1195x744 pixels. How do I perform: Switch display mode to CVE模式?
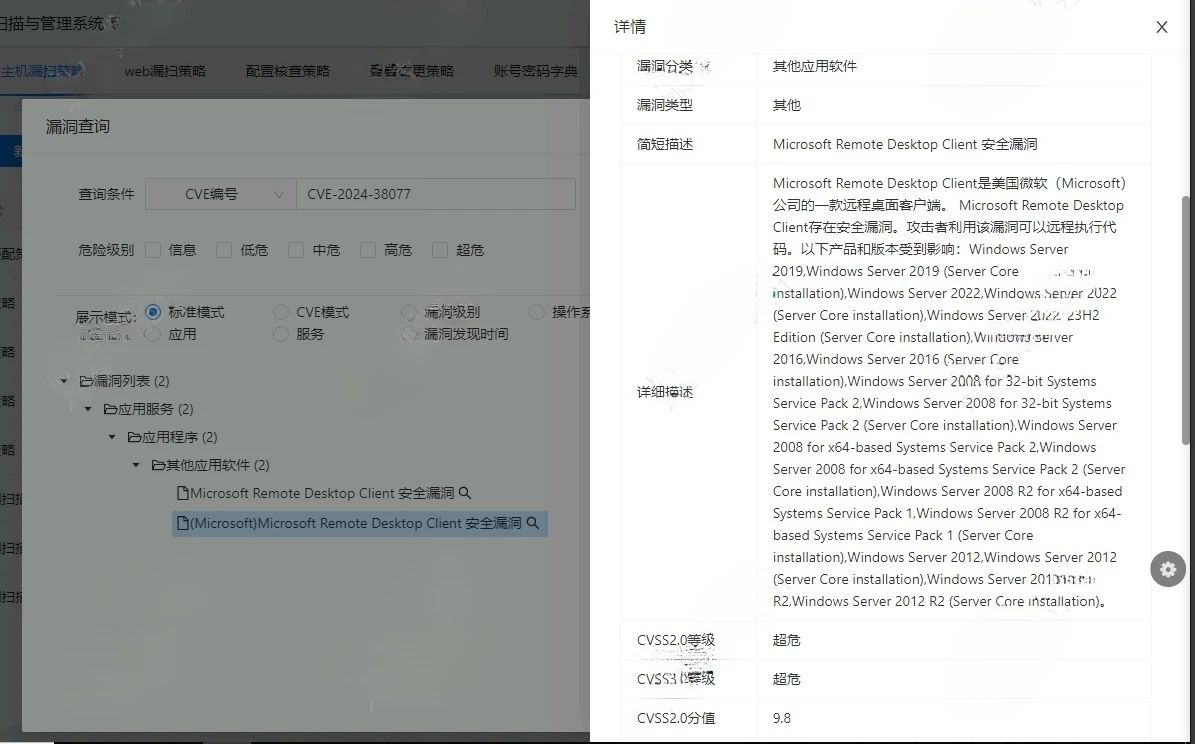tap(280, 311)
